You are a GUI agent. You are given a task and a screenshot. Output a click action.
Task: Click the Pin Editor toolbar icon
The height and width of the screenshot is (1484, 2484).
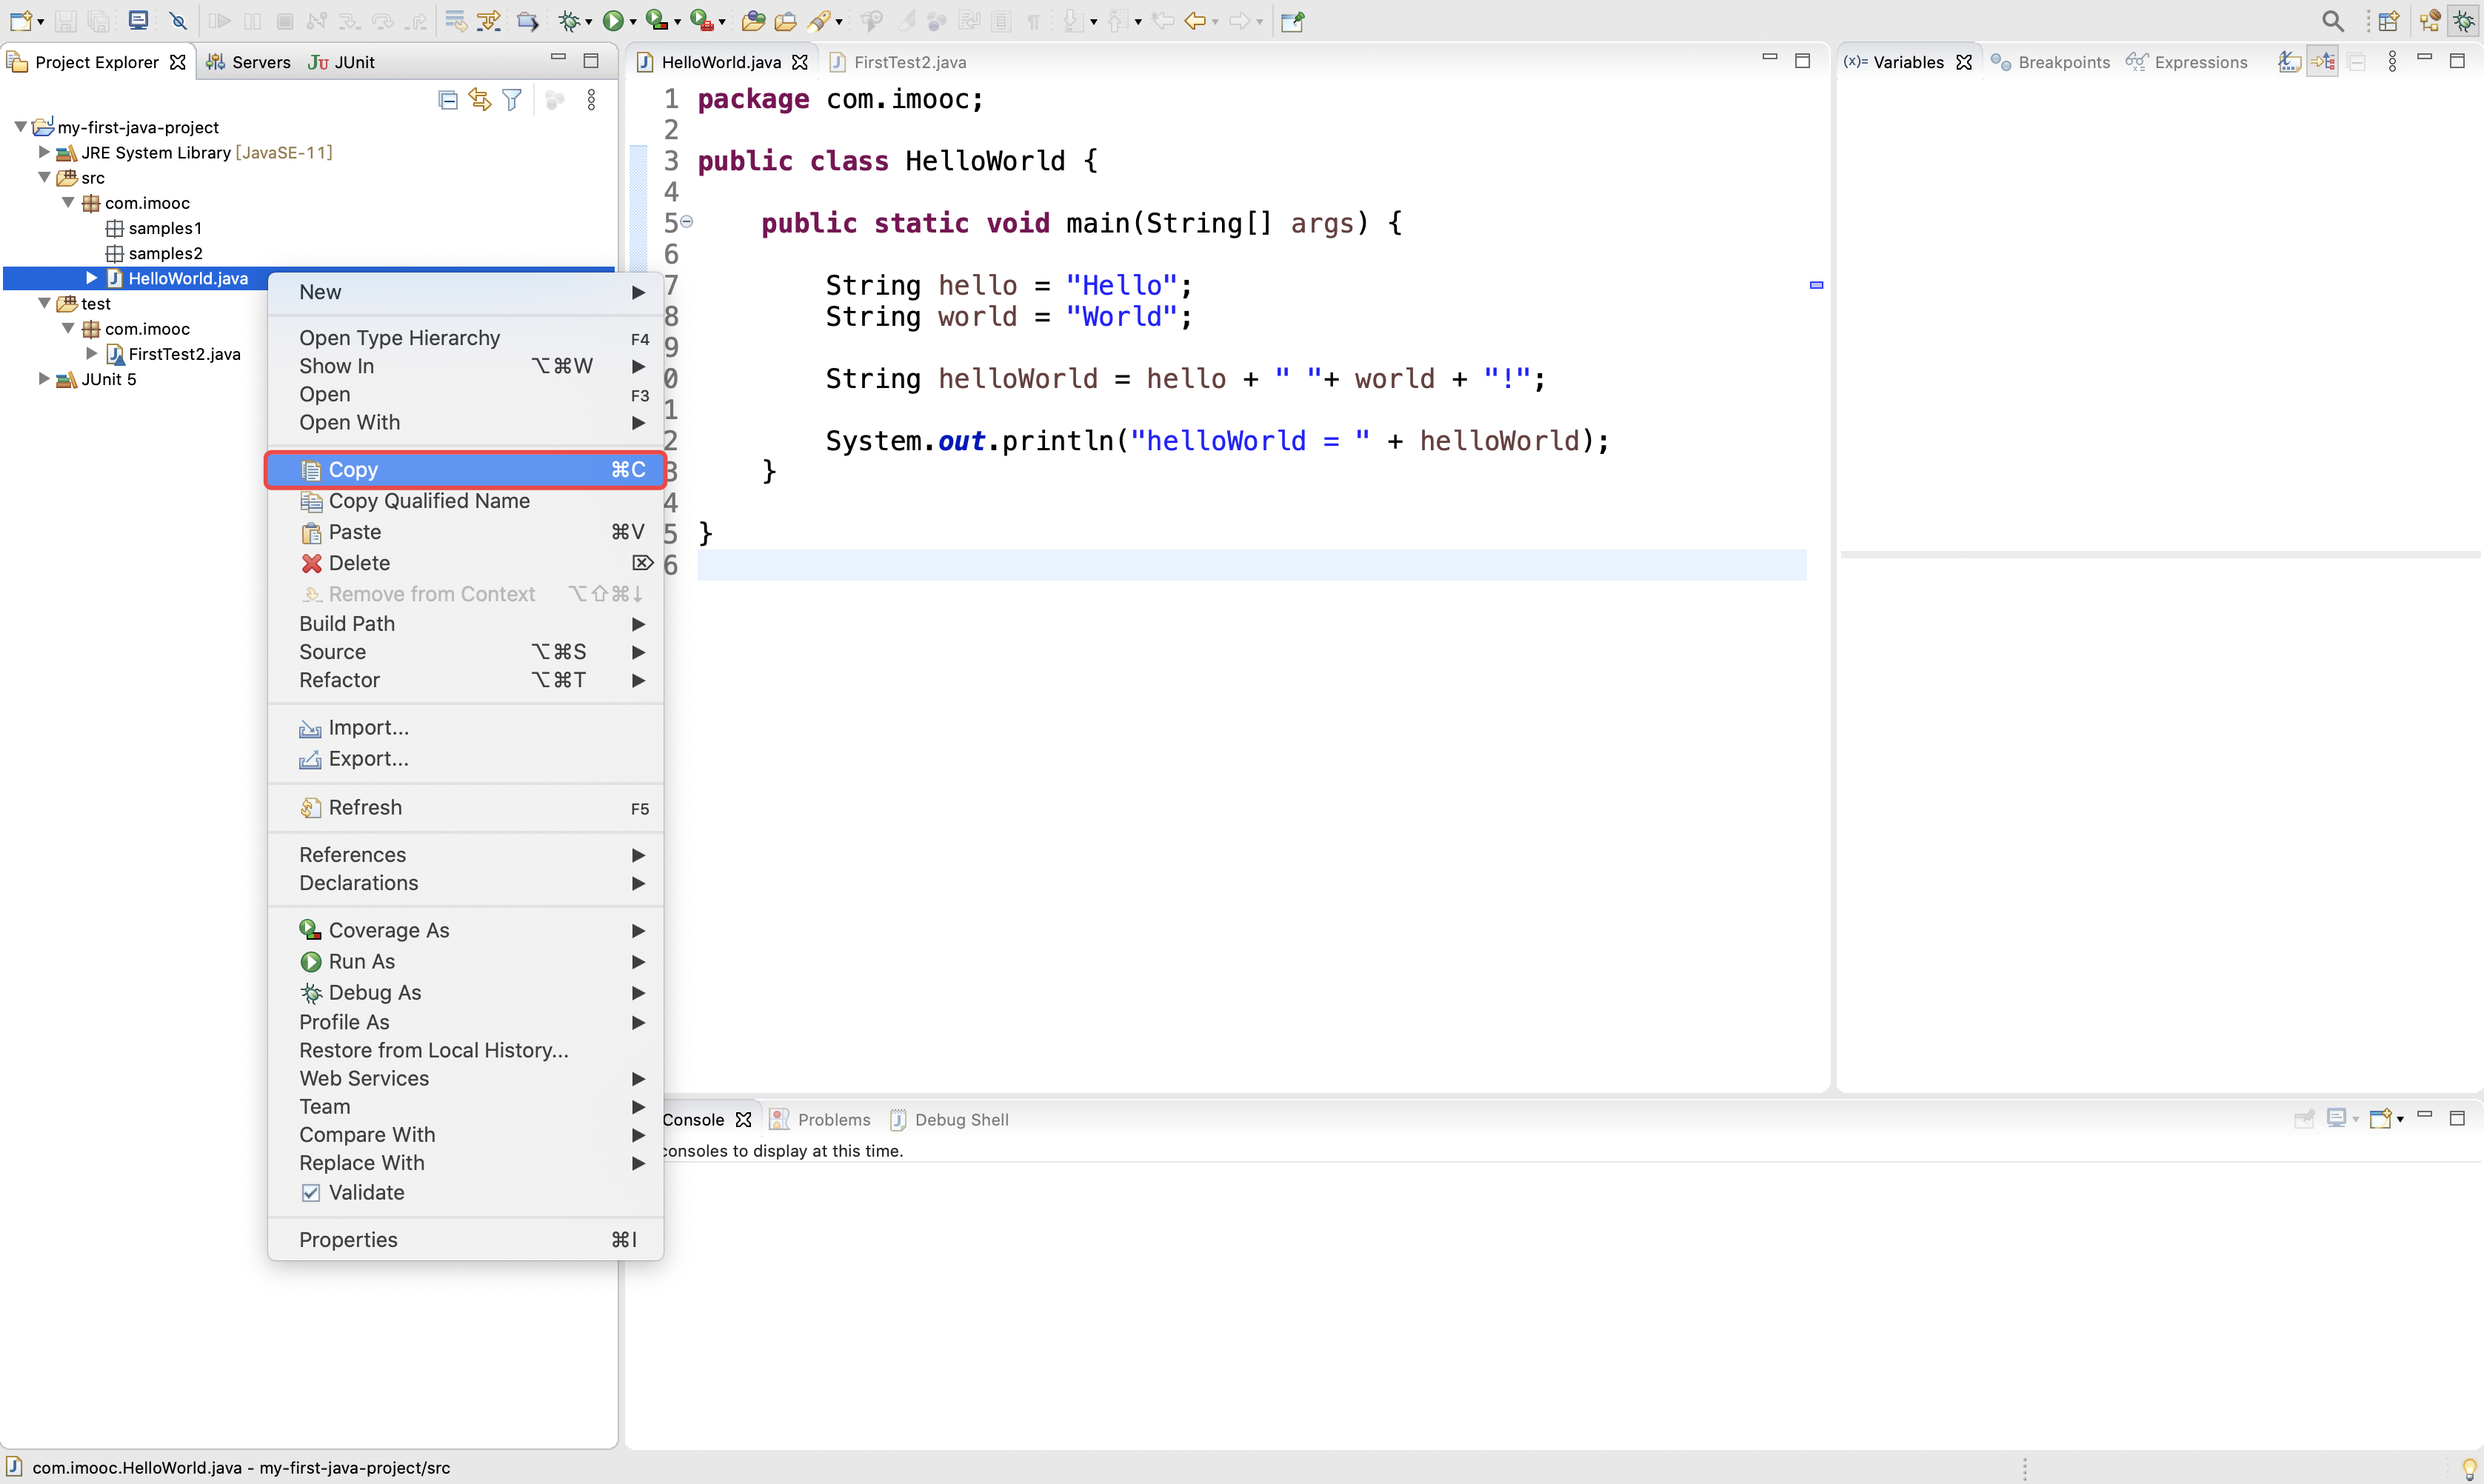click(1293, 21)
